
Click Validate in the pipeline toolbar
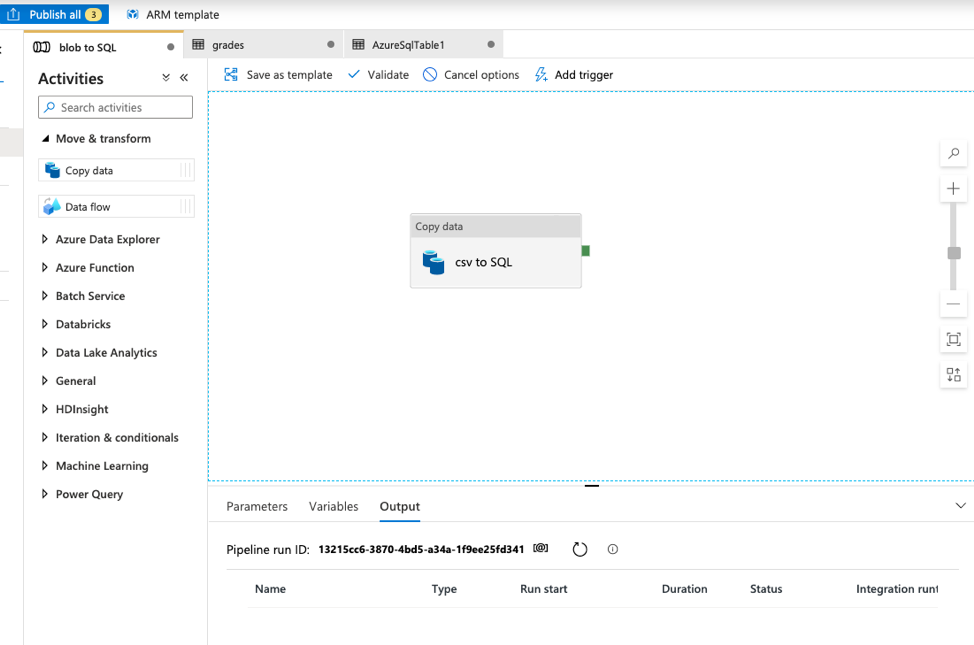point(378,75)
